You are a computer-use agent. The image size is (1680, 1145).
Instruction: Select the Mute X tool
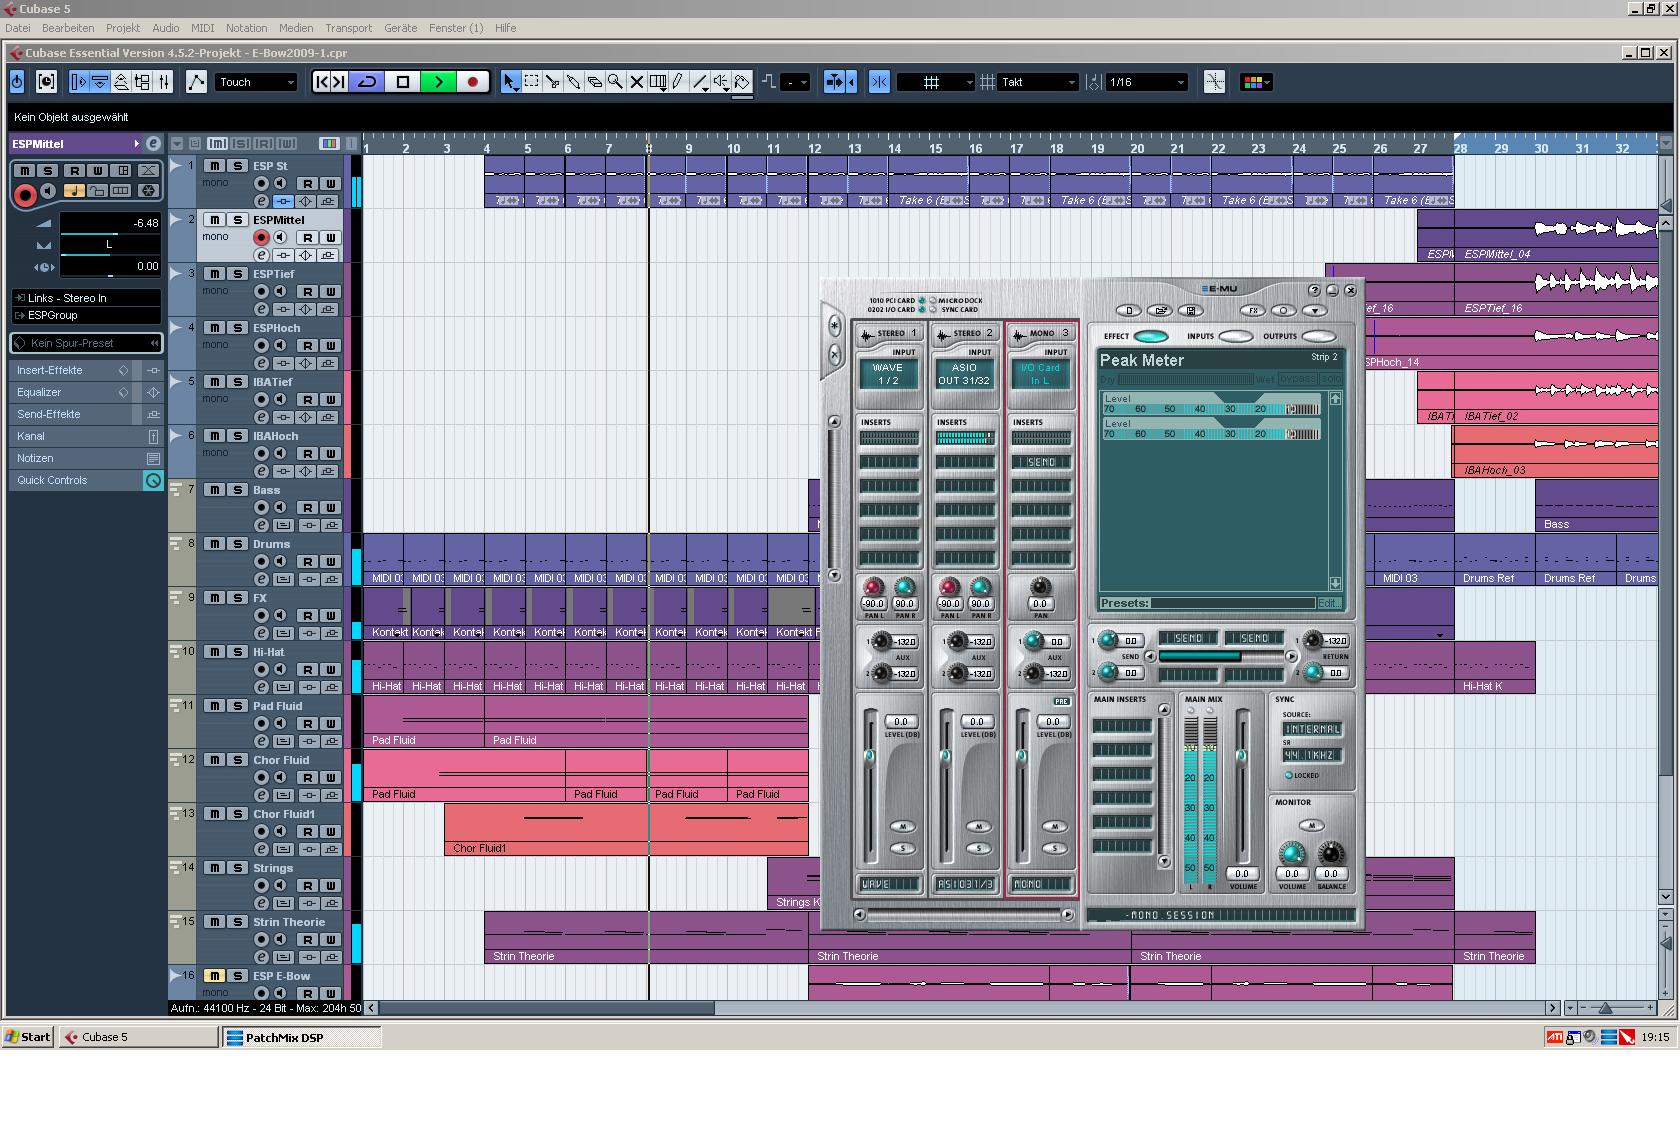pos(636,82)
